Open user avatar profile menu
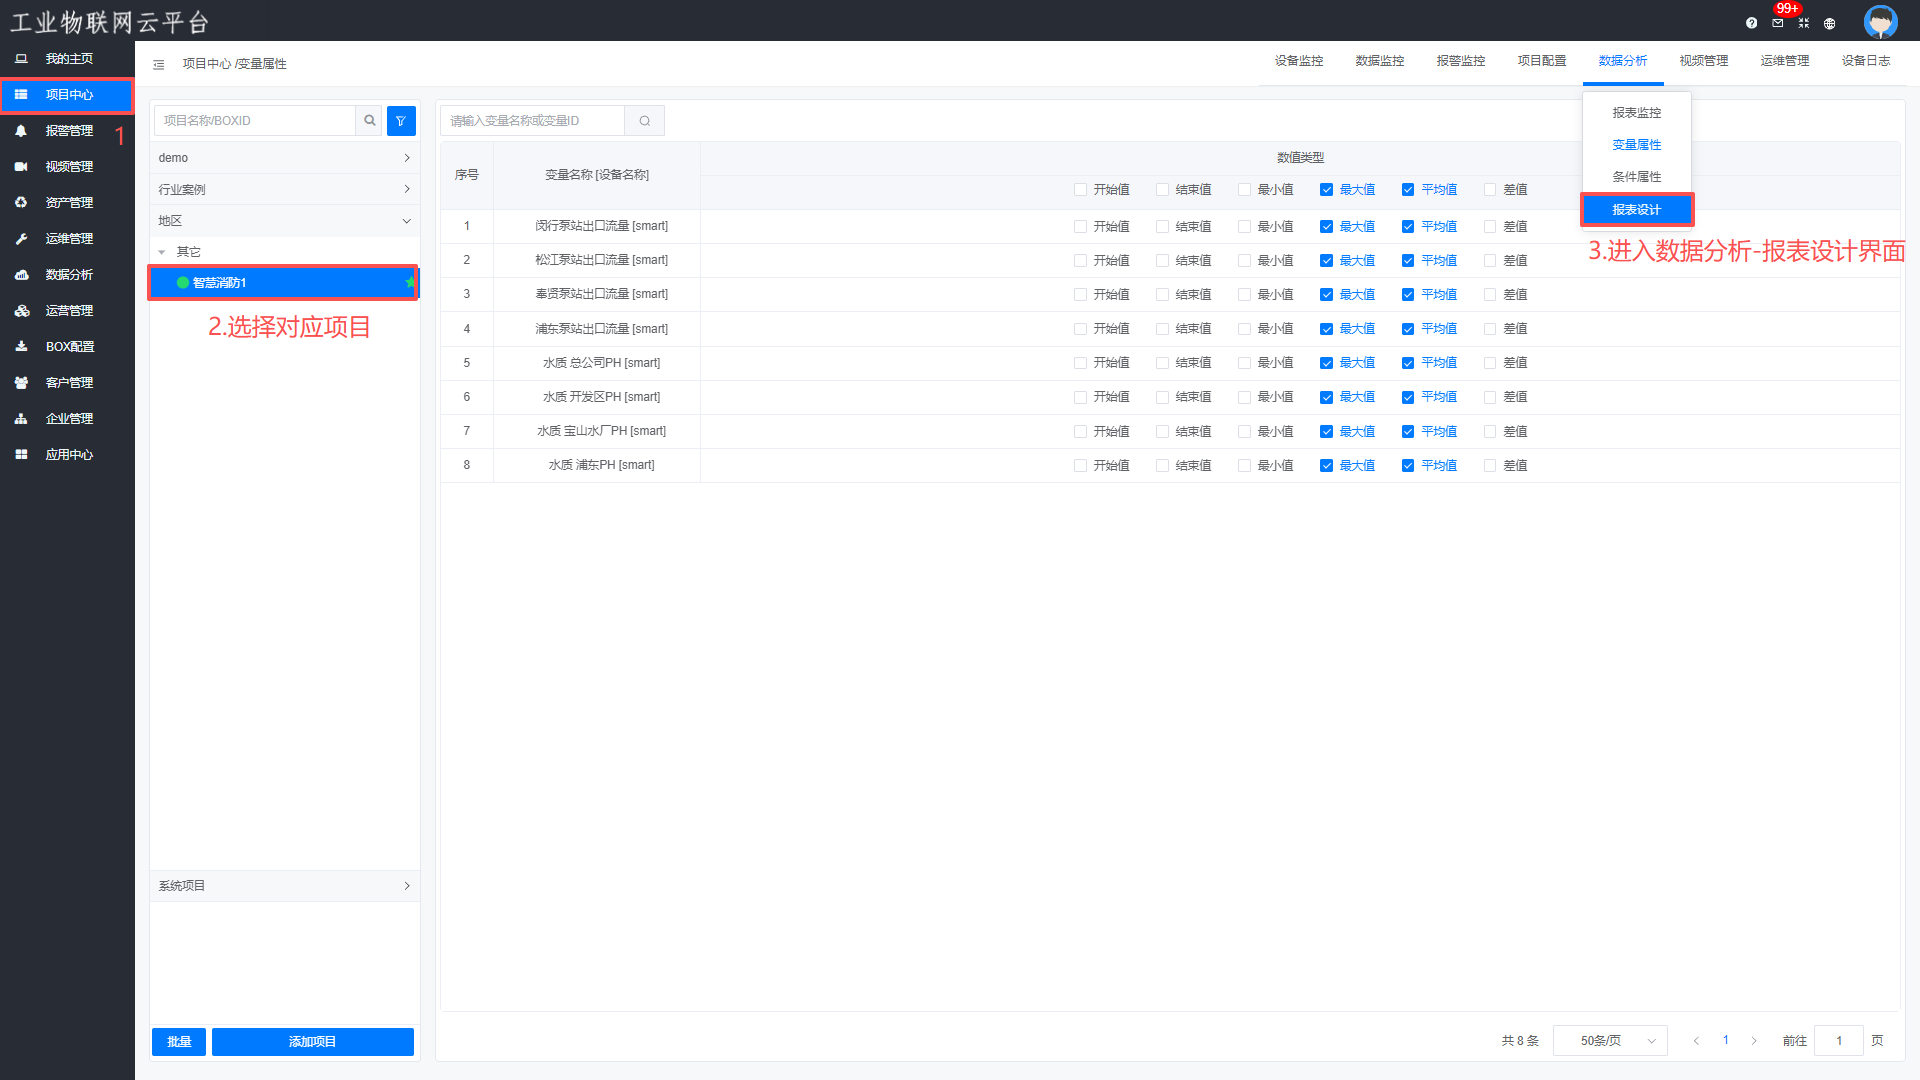Screen dimensions: 1920x1080 [1880, 22]
